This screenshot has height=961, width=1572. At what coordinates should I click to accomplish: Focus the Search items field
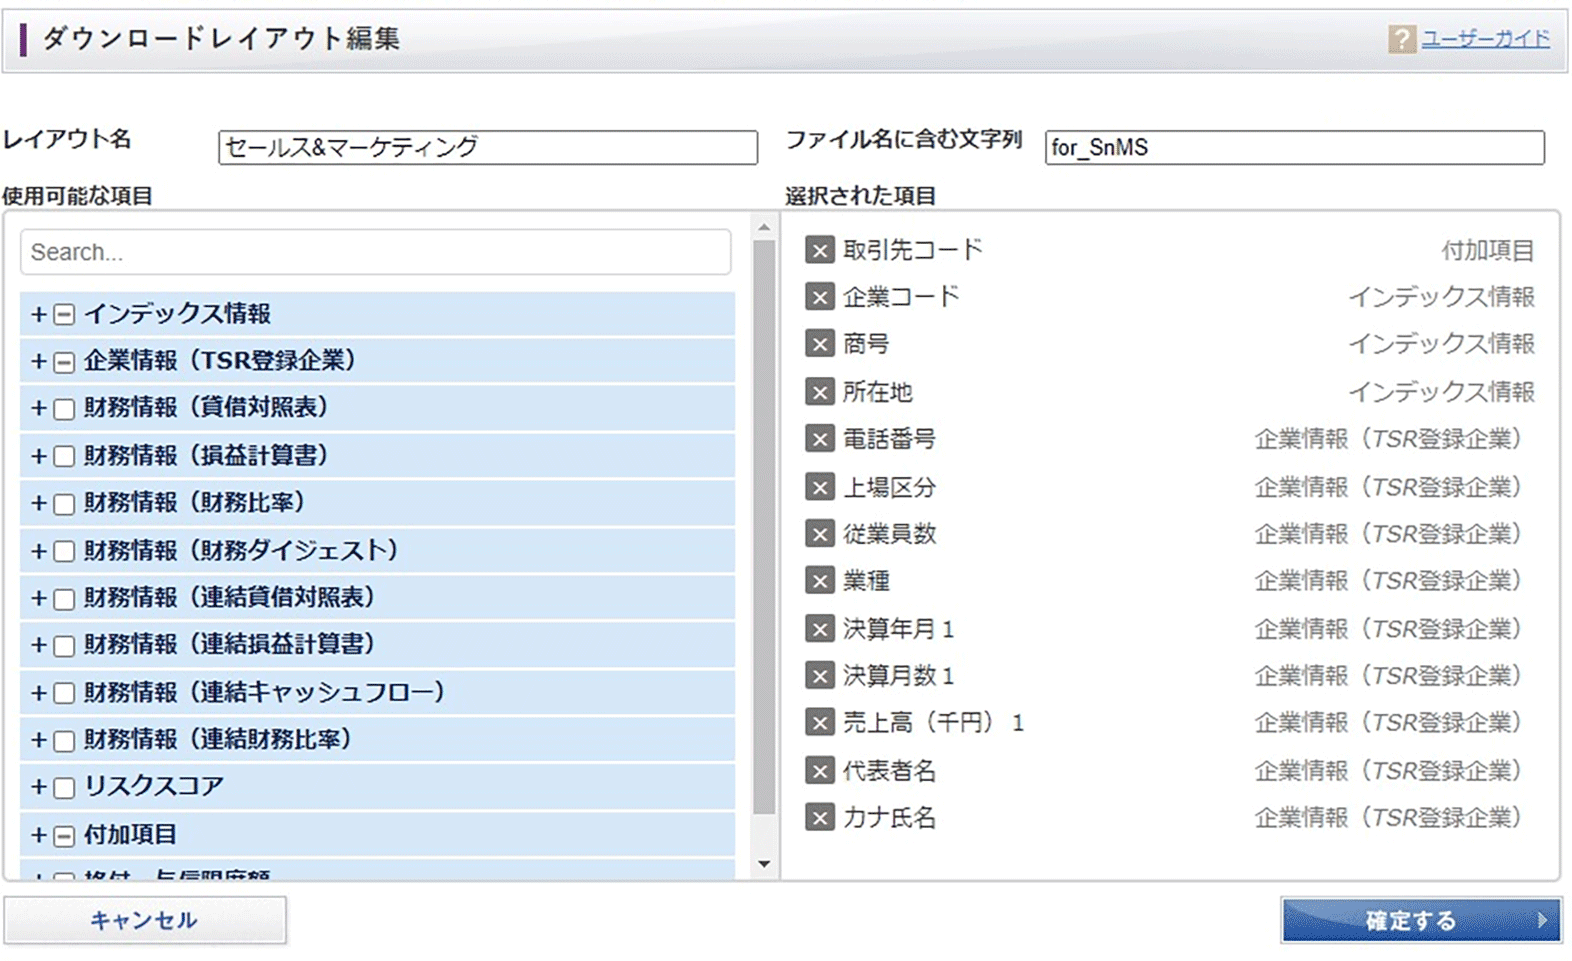coord(376,252)
